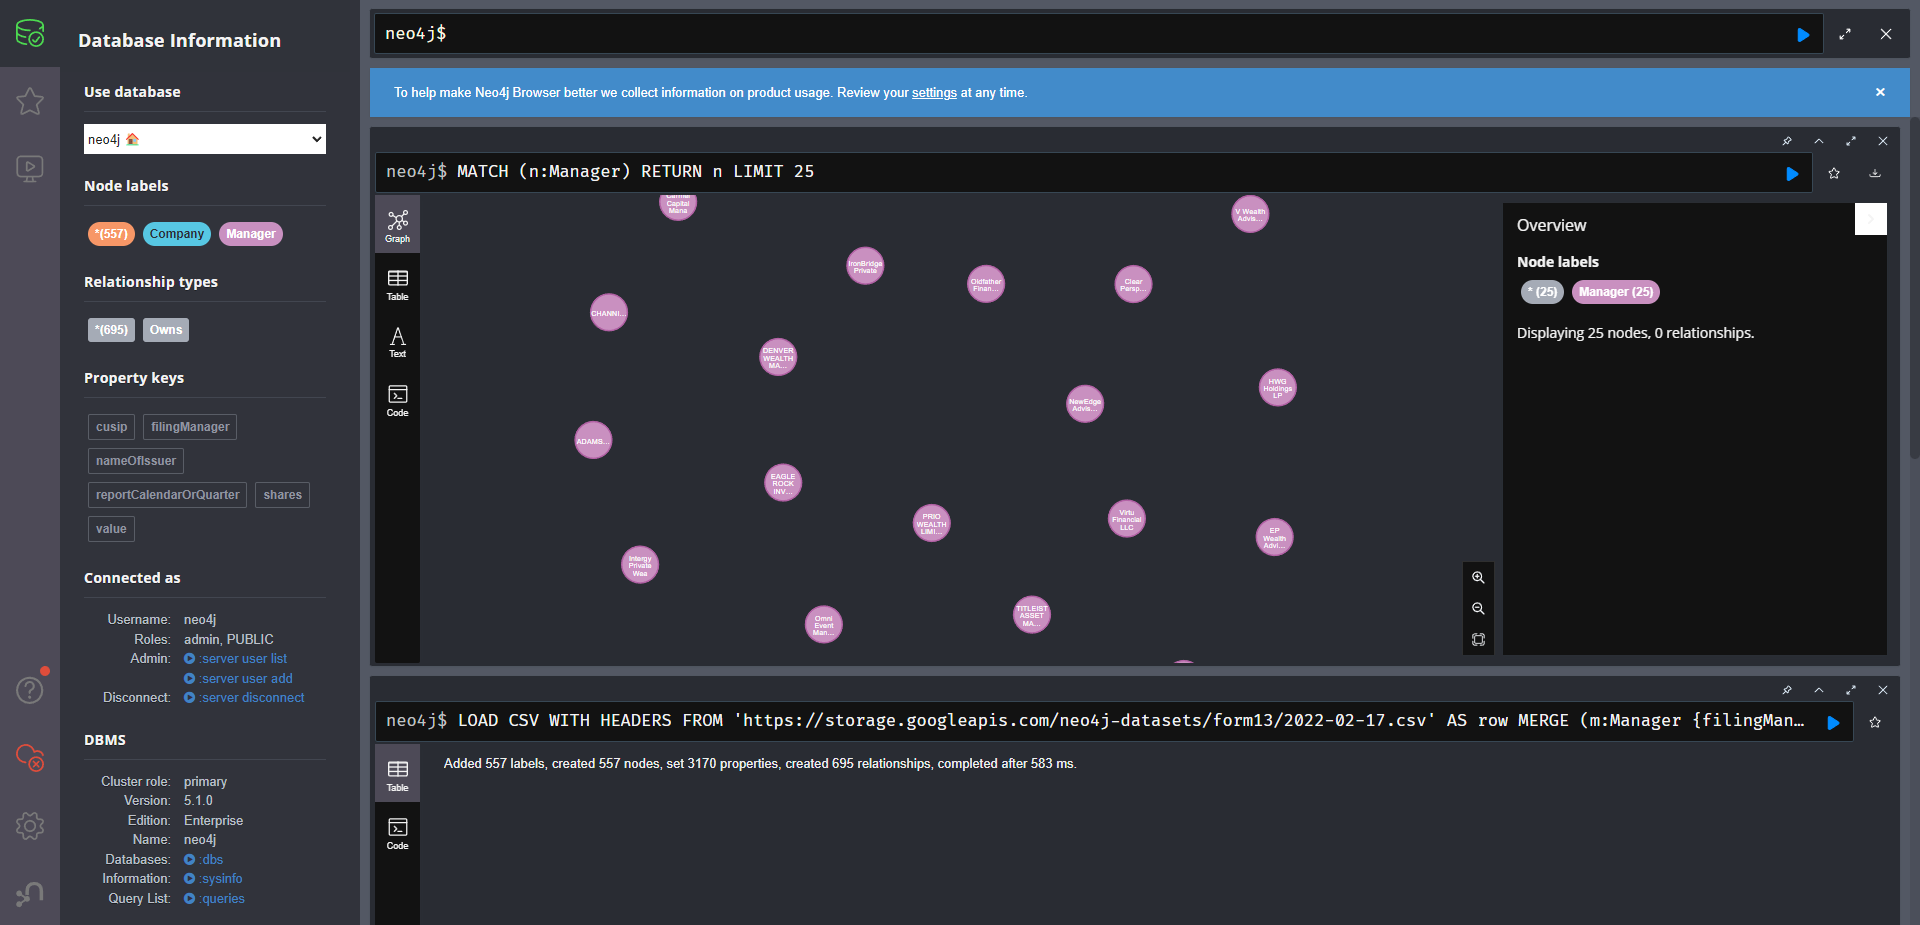Run the :sysinfo command link
Screen dimensions: 1920x925
(213, 879)
